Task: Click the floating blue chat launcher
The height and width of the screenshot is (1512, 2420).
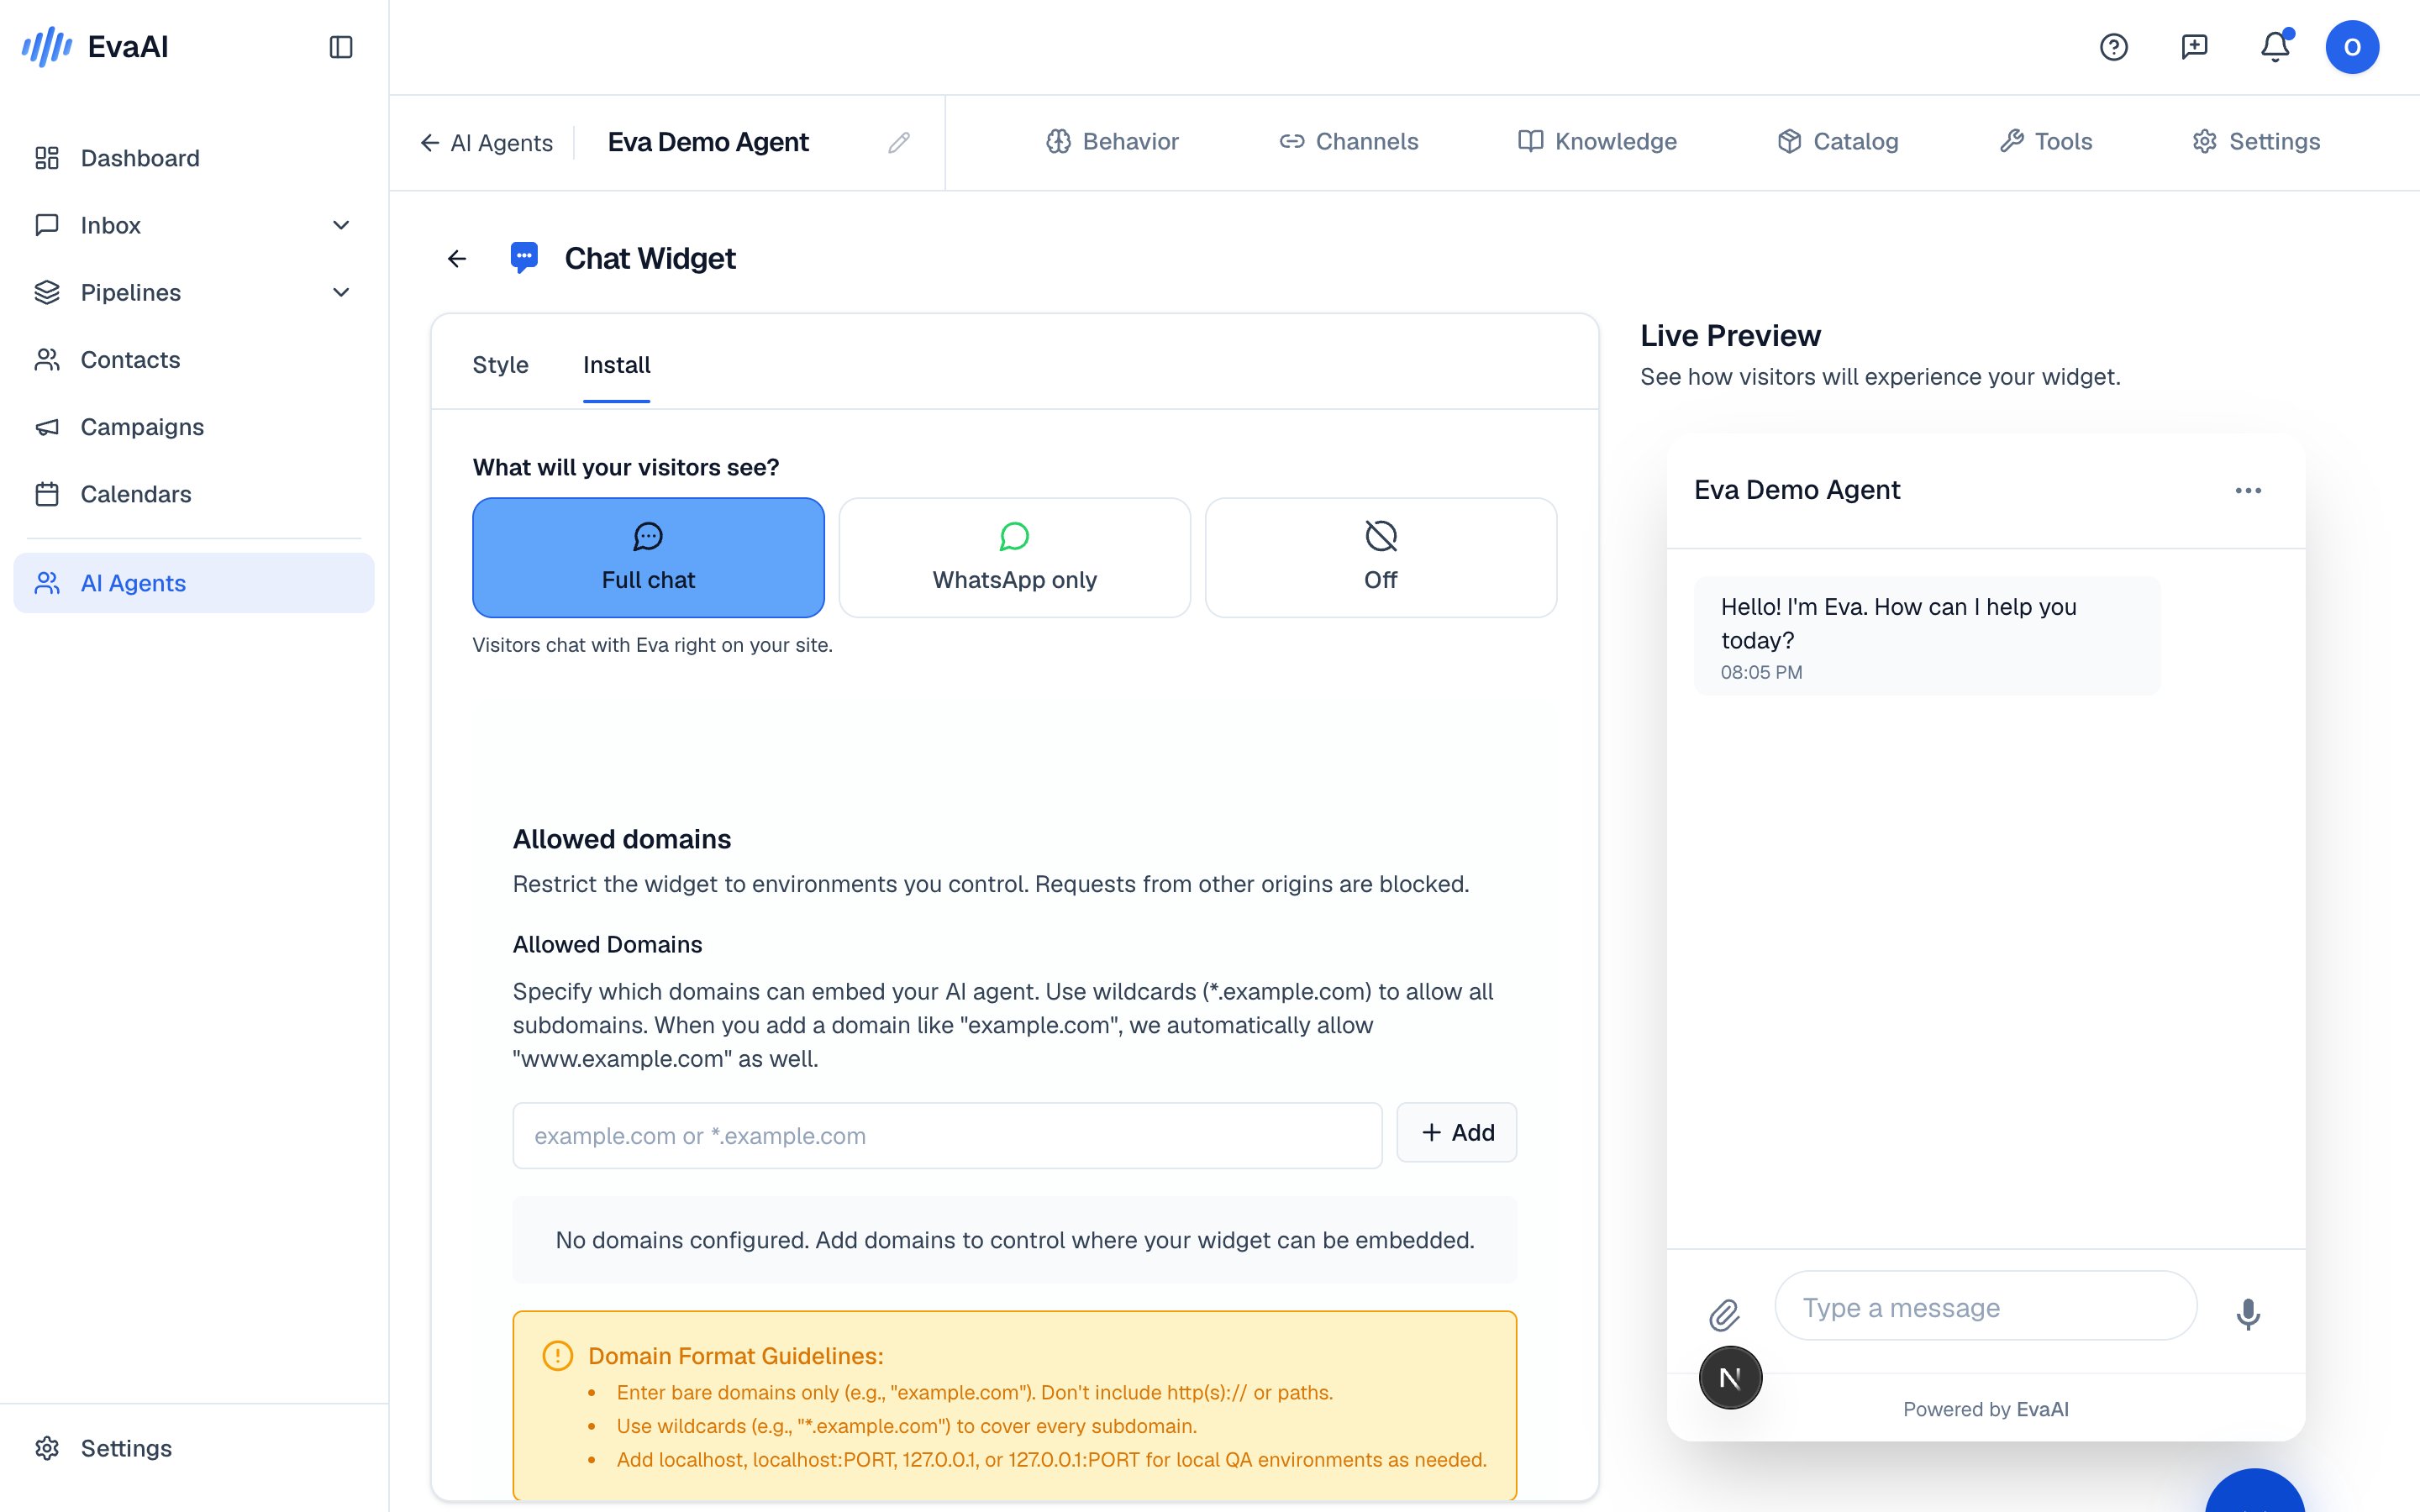Action: tap(2255, 1492)
